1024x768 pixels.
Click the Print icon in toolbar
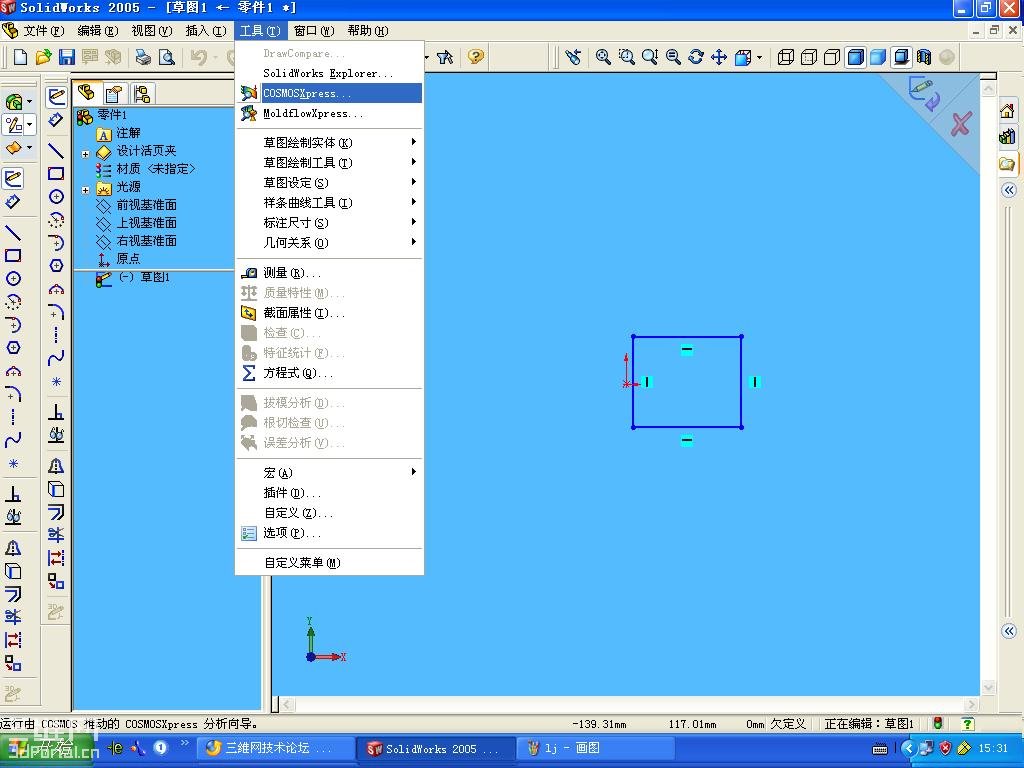pos(143,57)
